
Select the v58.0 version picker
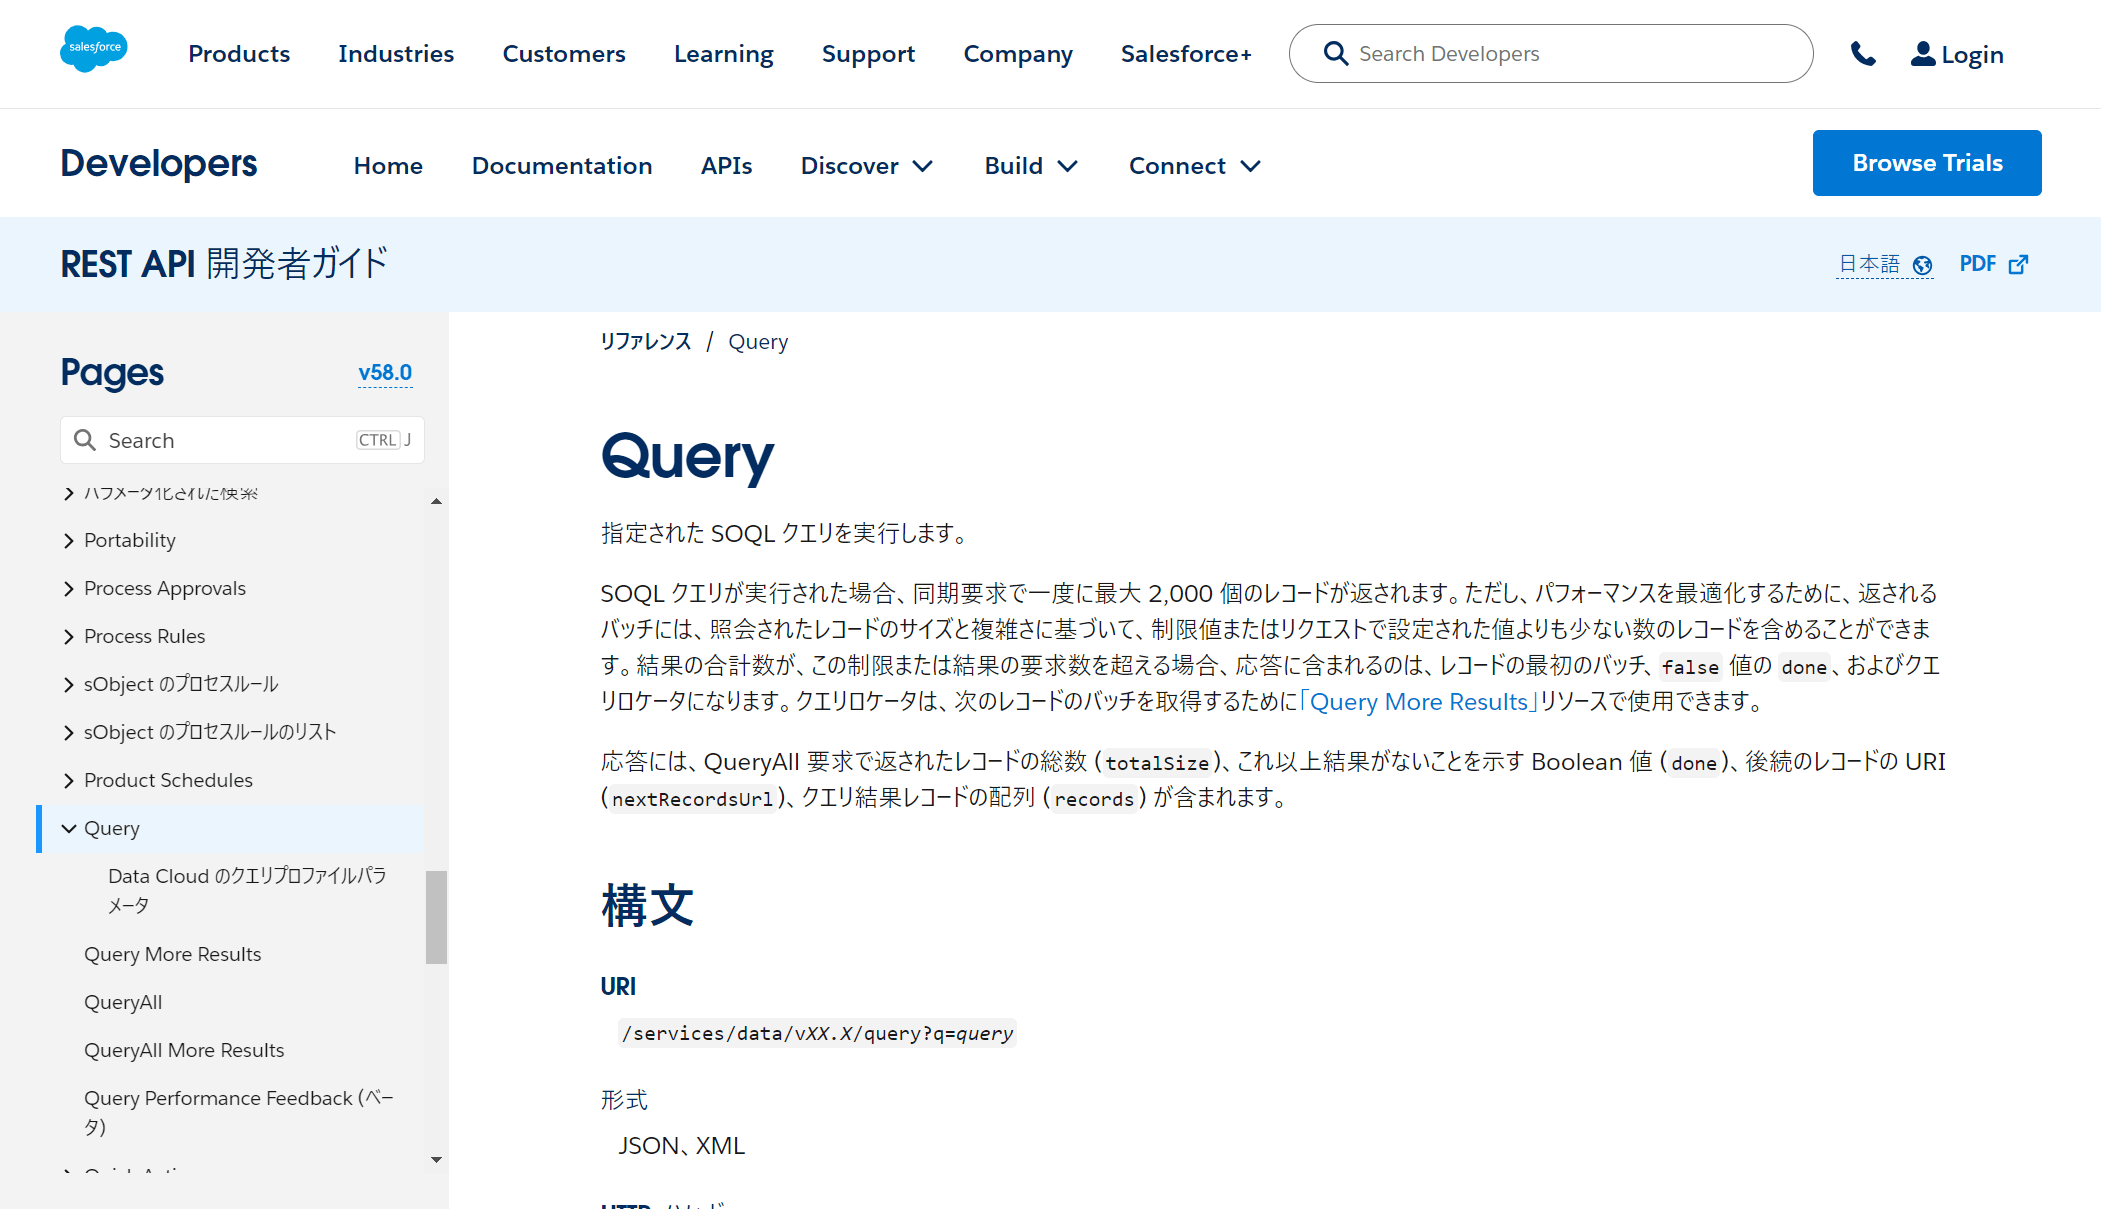385,373
